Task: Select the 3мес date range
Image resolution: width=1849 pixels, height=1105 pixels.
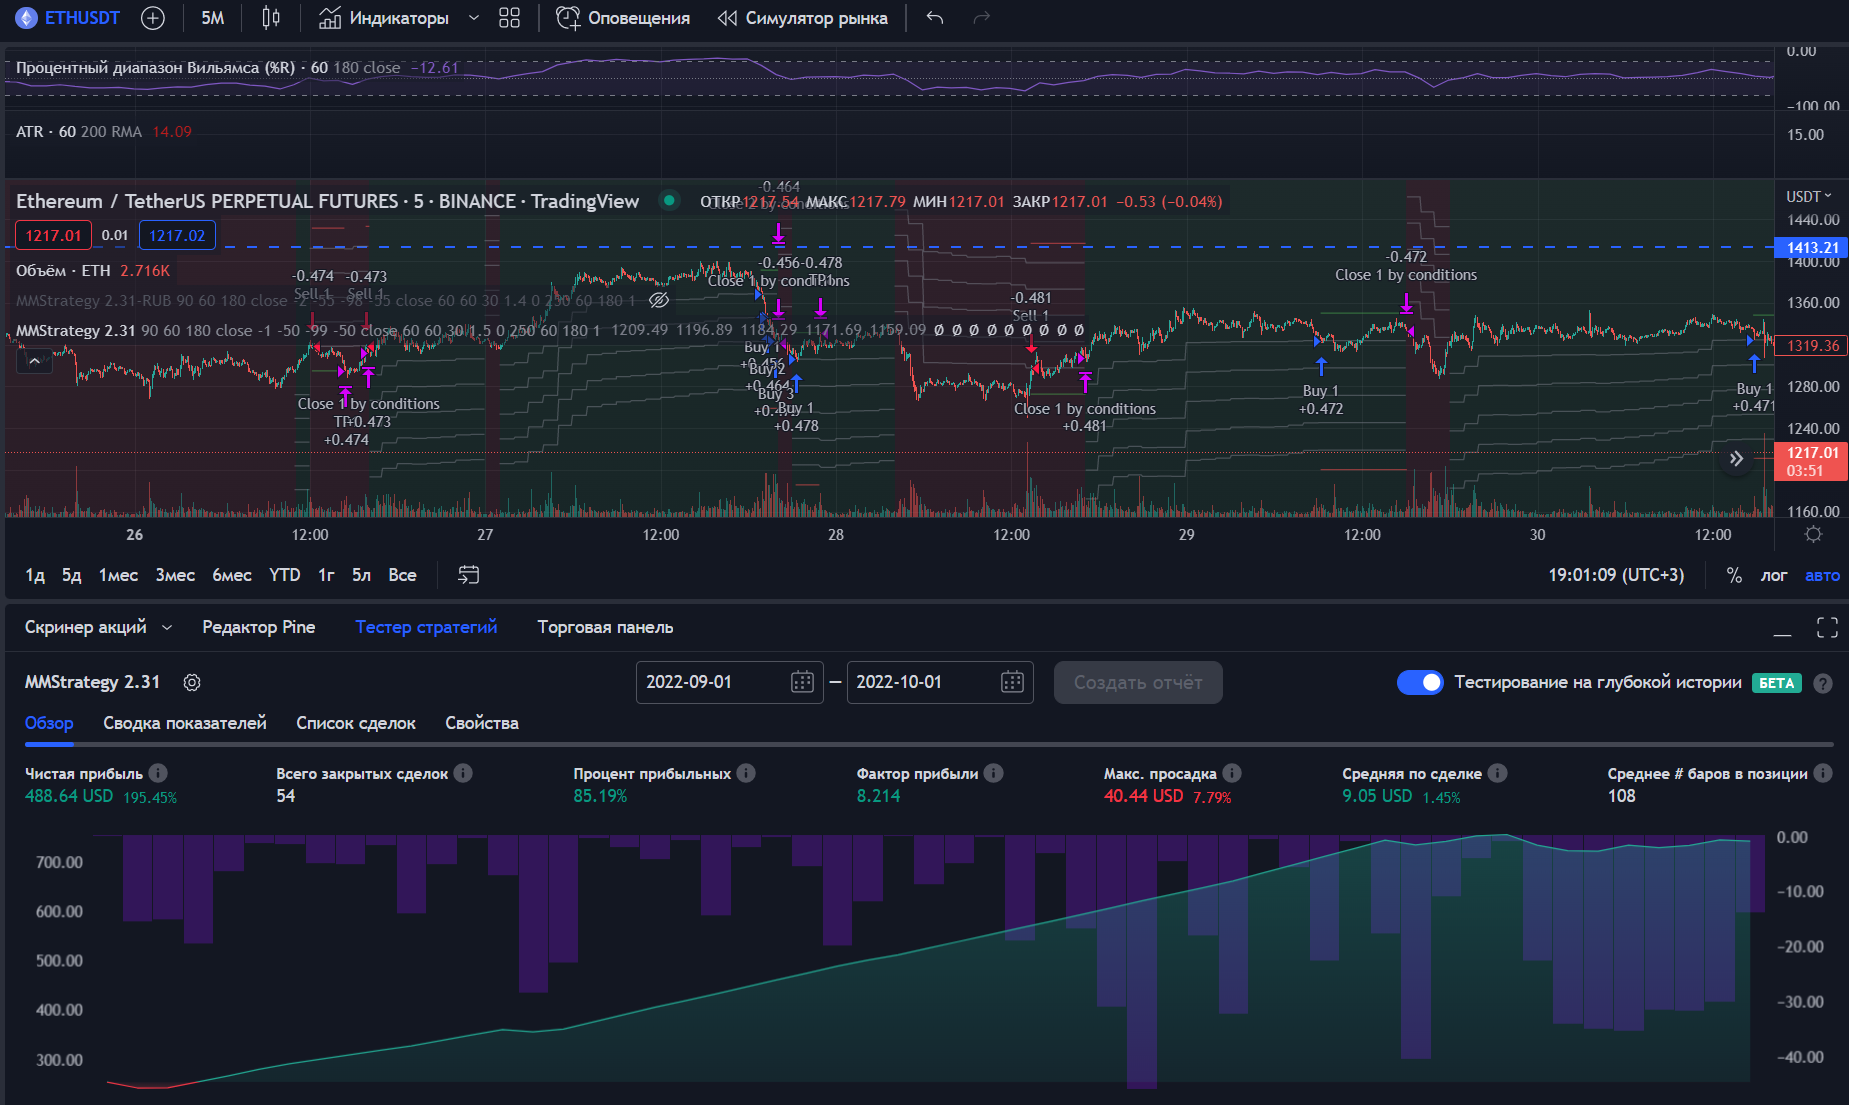Action: [x=175, y=575]
